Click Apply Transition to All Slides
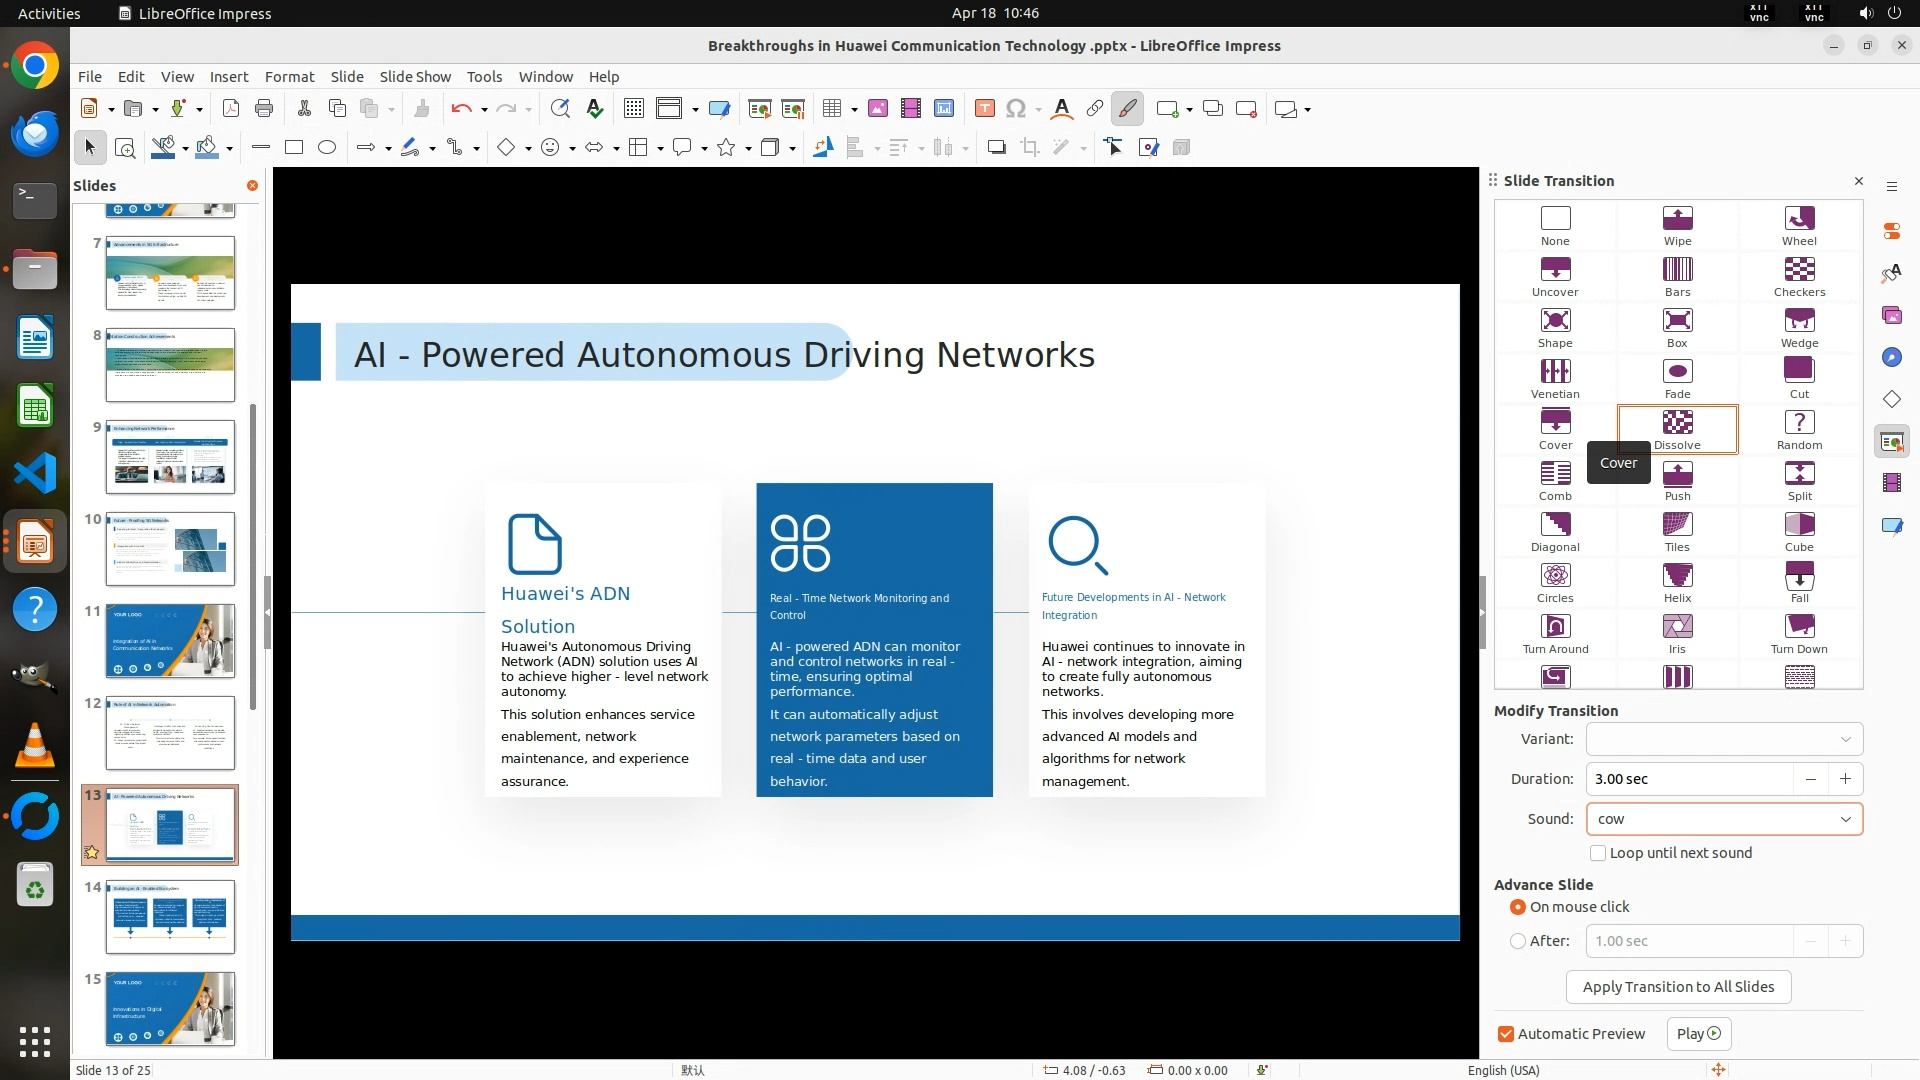Screen dimensions: 1920x1080 (1678, 987)
